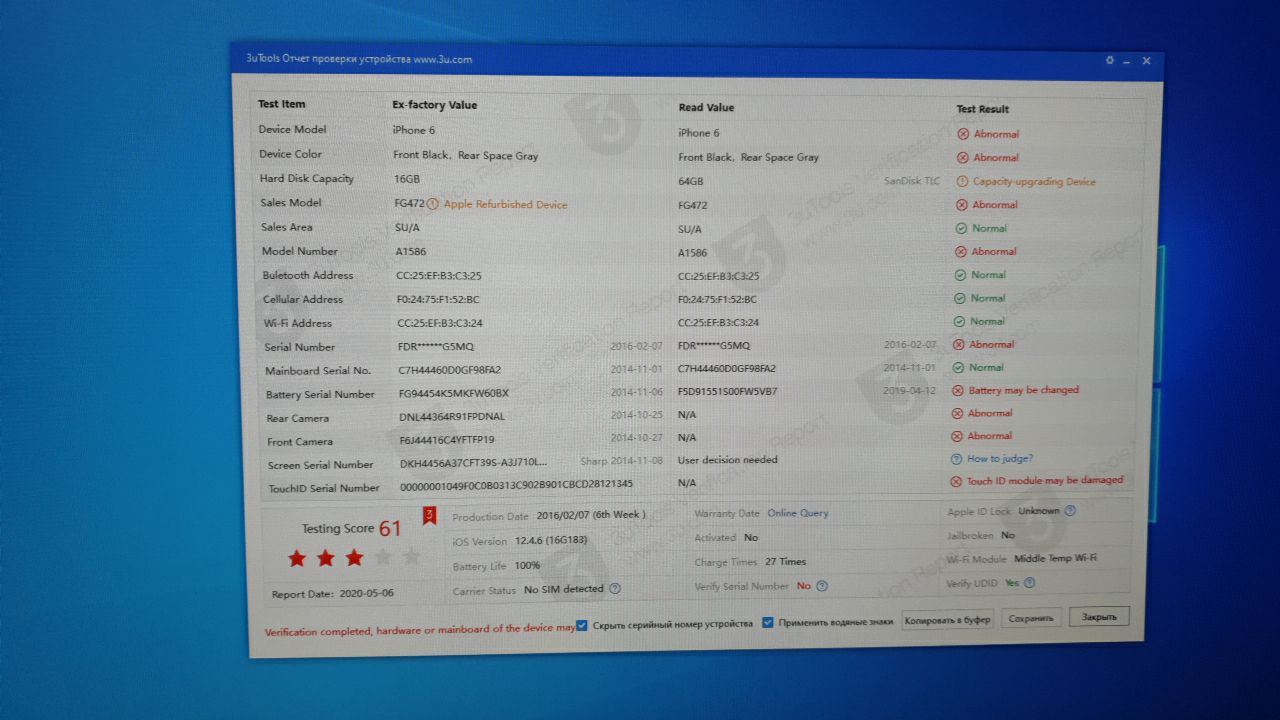Click the green check icon in Wi-Fi Address row
The width and height of the screenshot is (1280, 720).
[960, 322]
